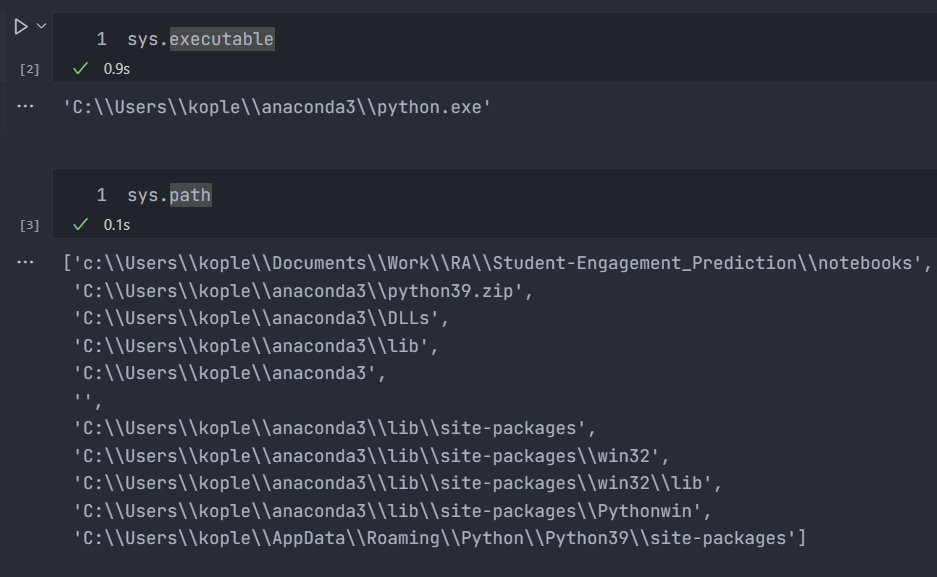The image size is (937, 577).
Task: Open the ellipsis menu beside sys.path output
Action: click(26, 262)
